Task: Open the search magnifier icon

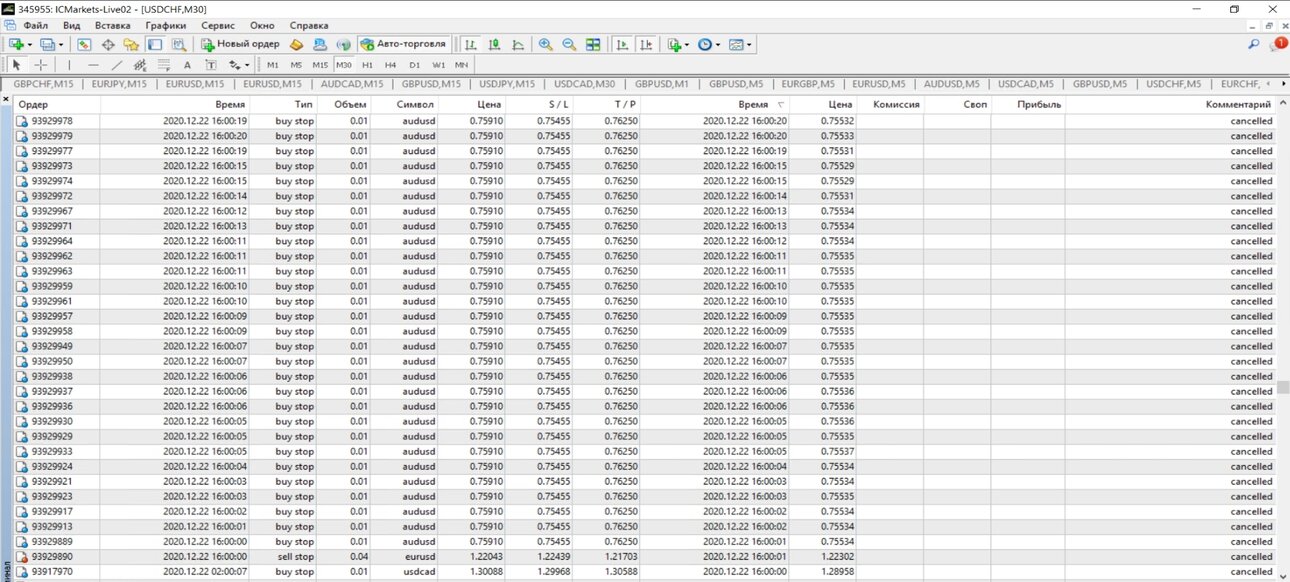Action: click(1254, 44)
